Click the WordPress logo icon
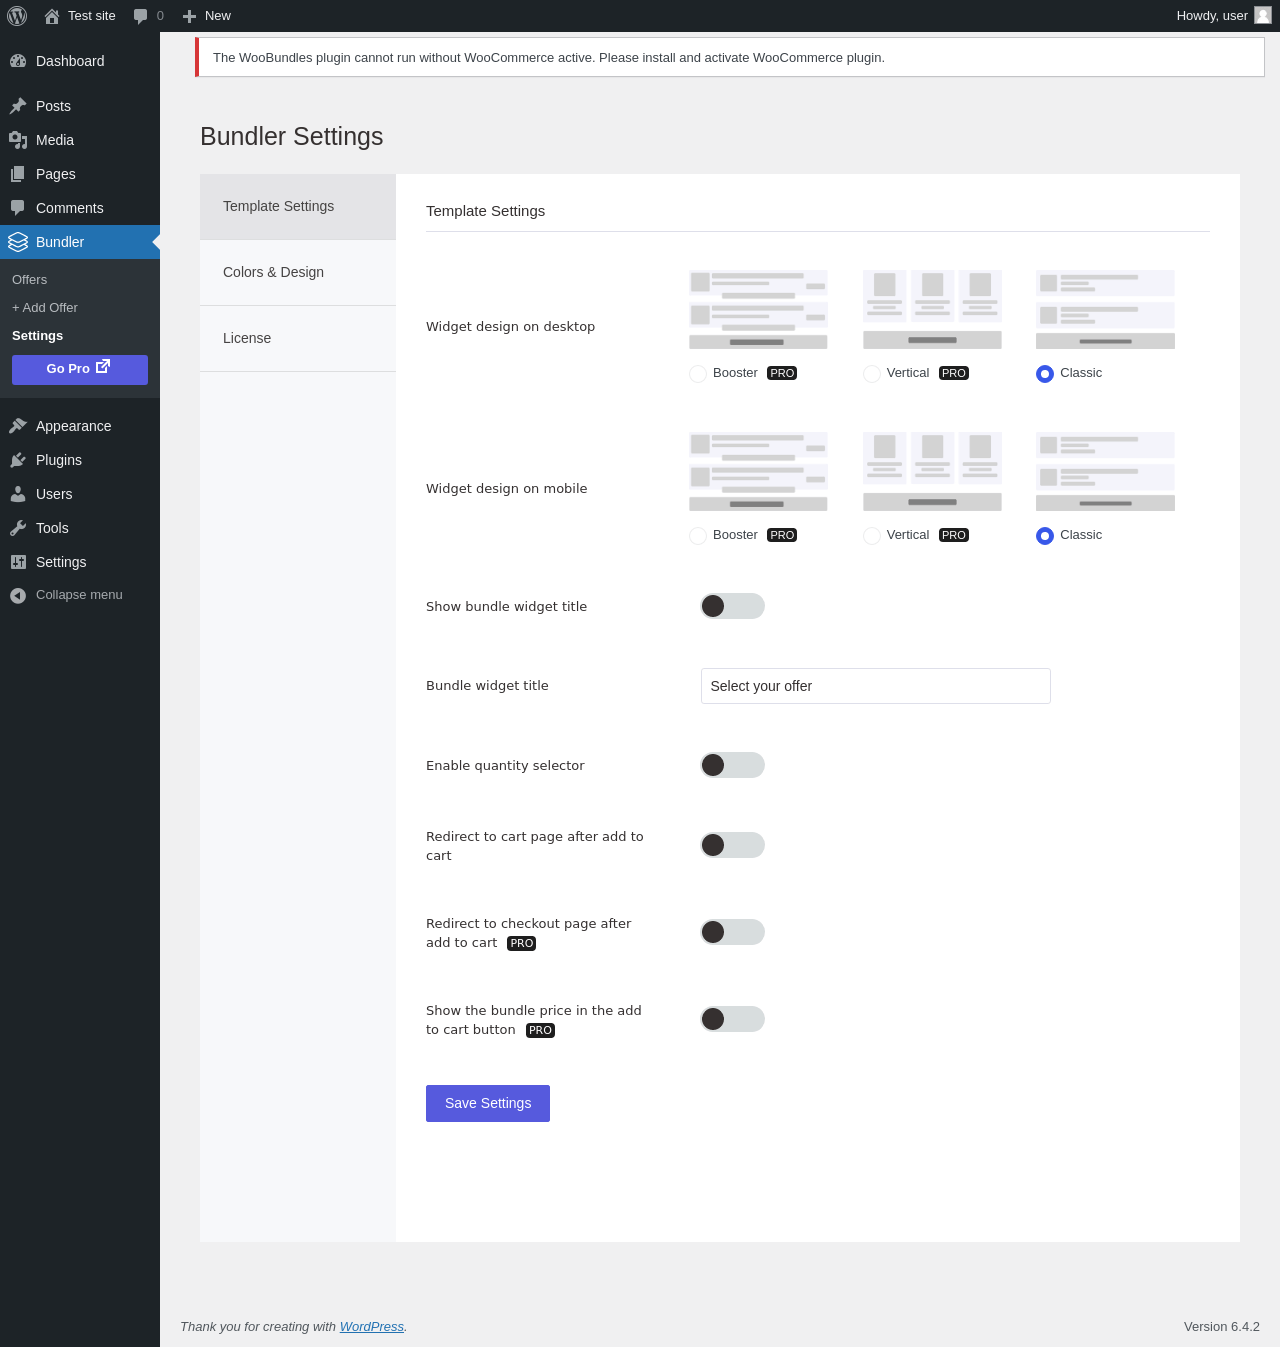Image resolution: width=1280 pixels, height=1347 pixels. click(17, 16)
